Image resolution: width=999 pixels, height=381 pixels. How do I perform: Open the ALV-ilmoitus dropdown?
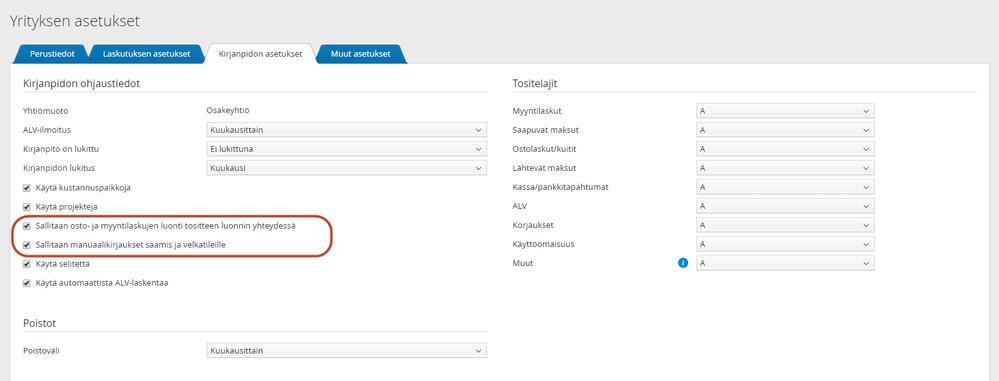pyautogui.click(x=347, y=130)
